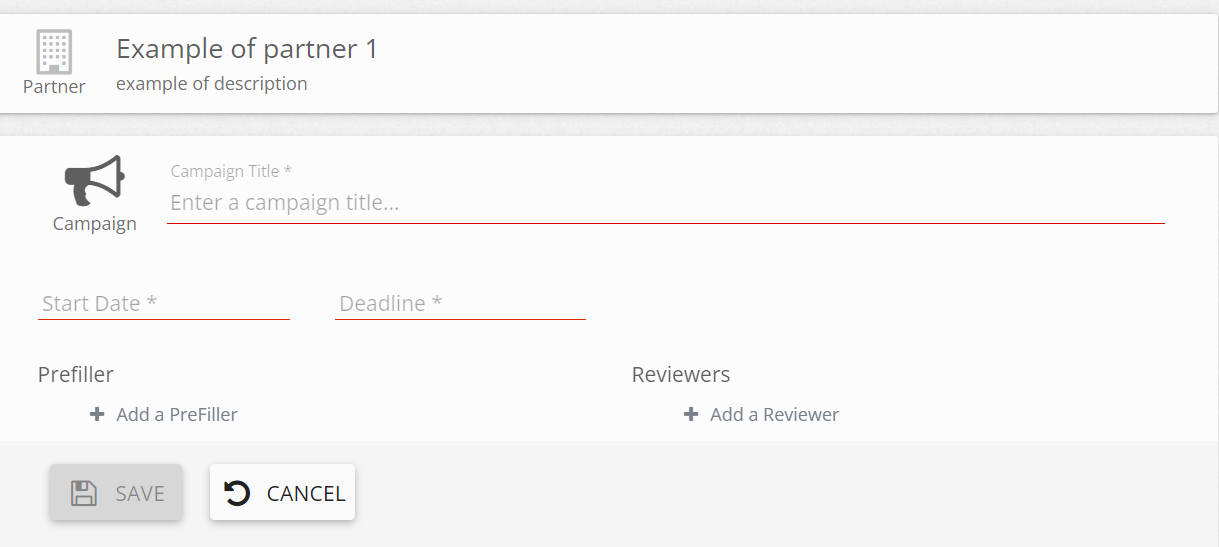1219x547 pixels.
Task: Click the Campaign label under the megaphone
Action: click(95, 224)
